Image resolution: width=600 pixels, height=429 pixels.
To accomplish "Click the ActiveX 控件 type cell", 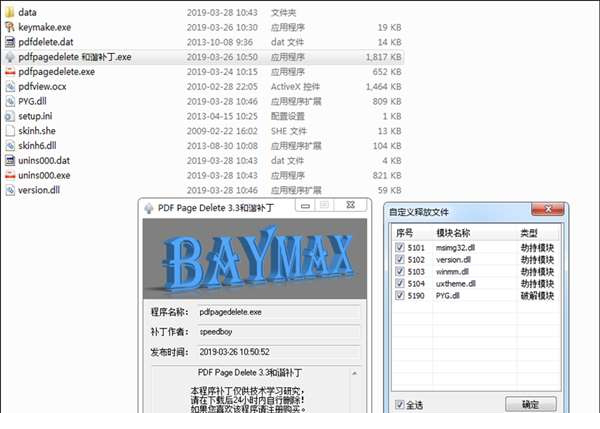I will coord(295,86).
